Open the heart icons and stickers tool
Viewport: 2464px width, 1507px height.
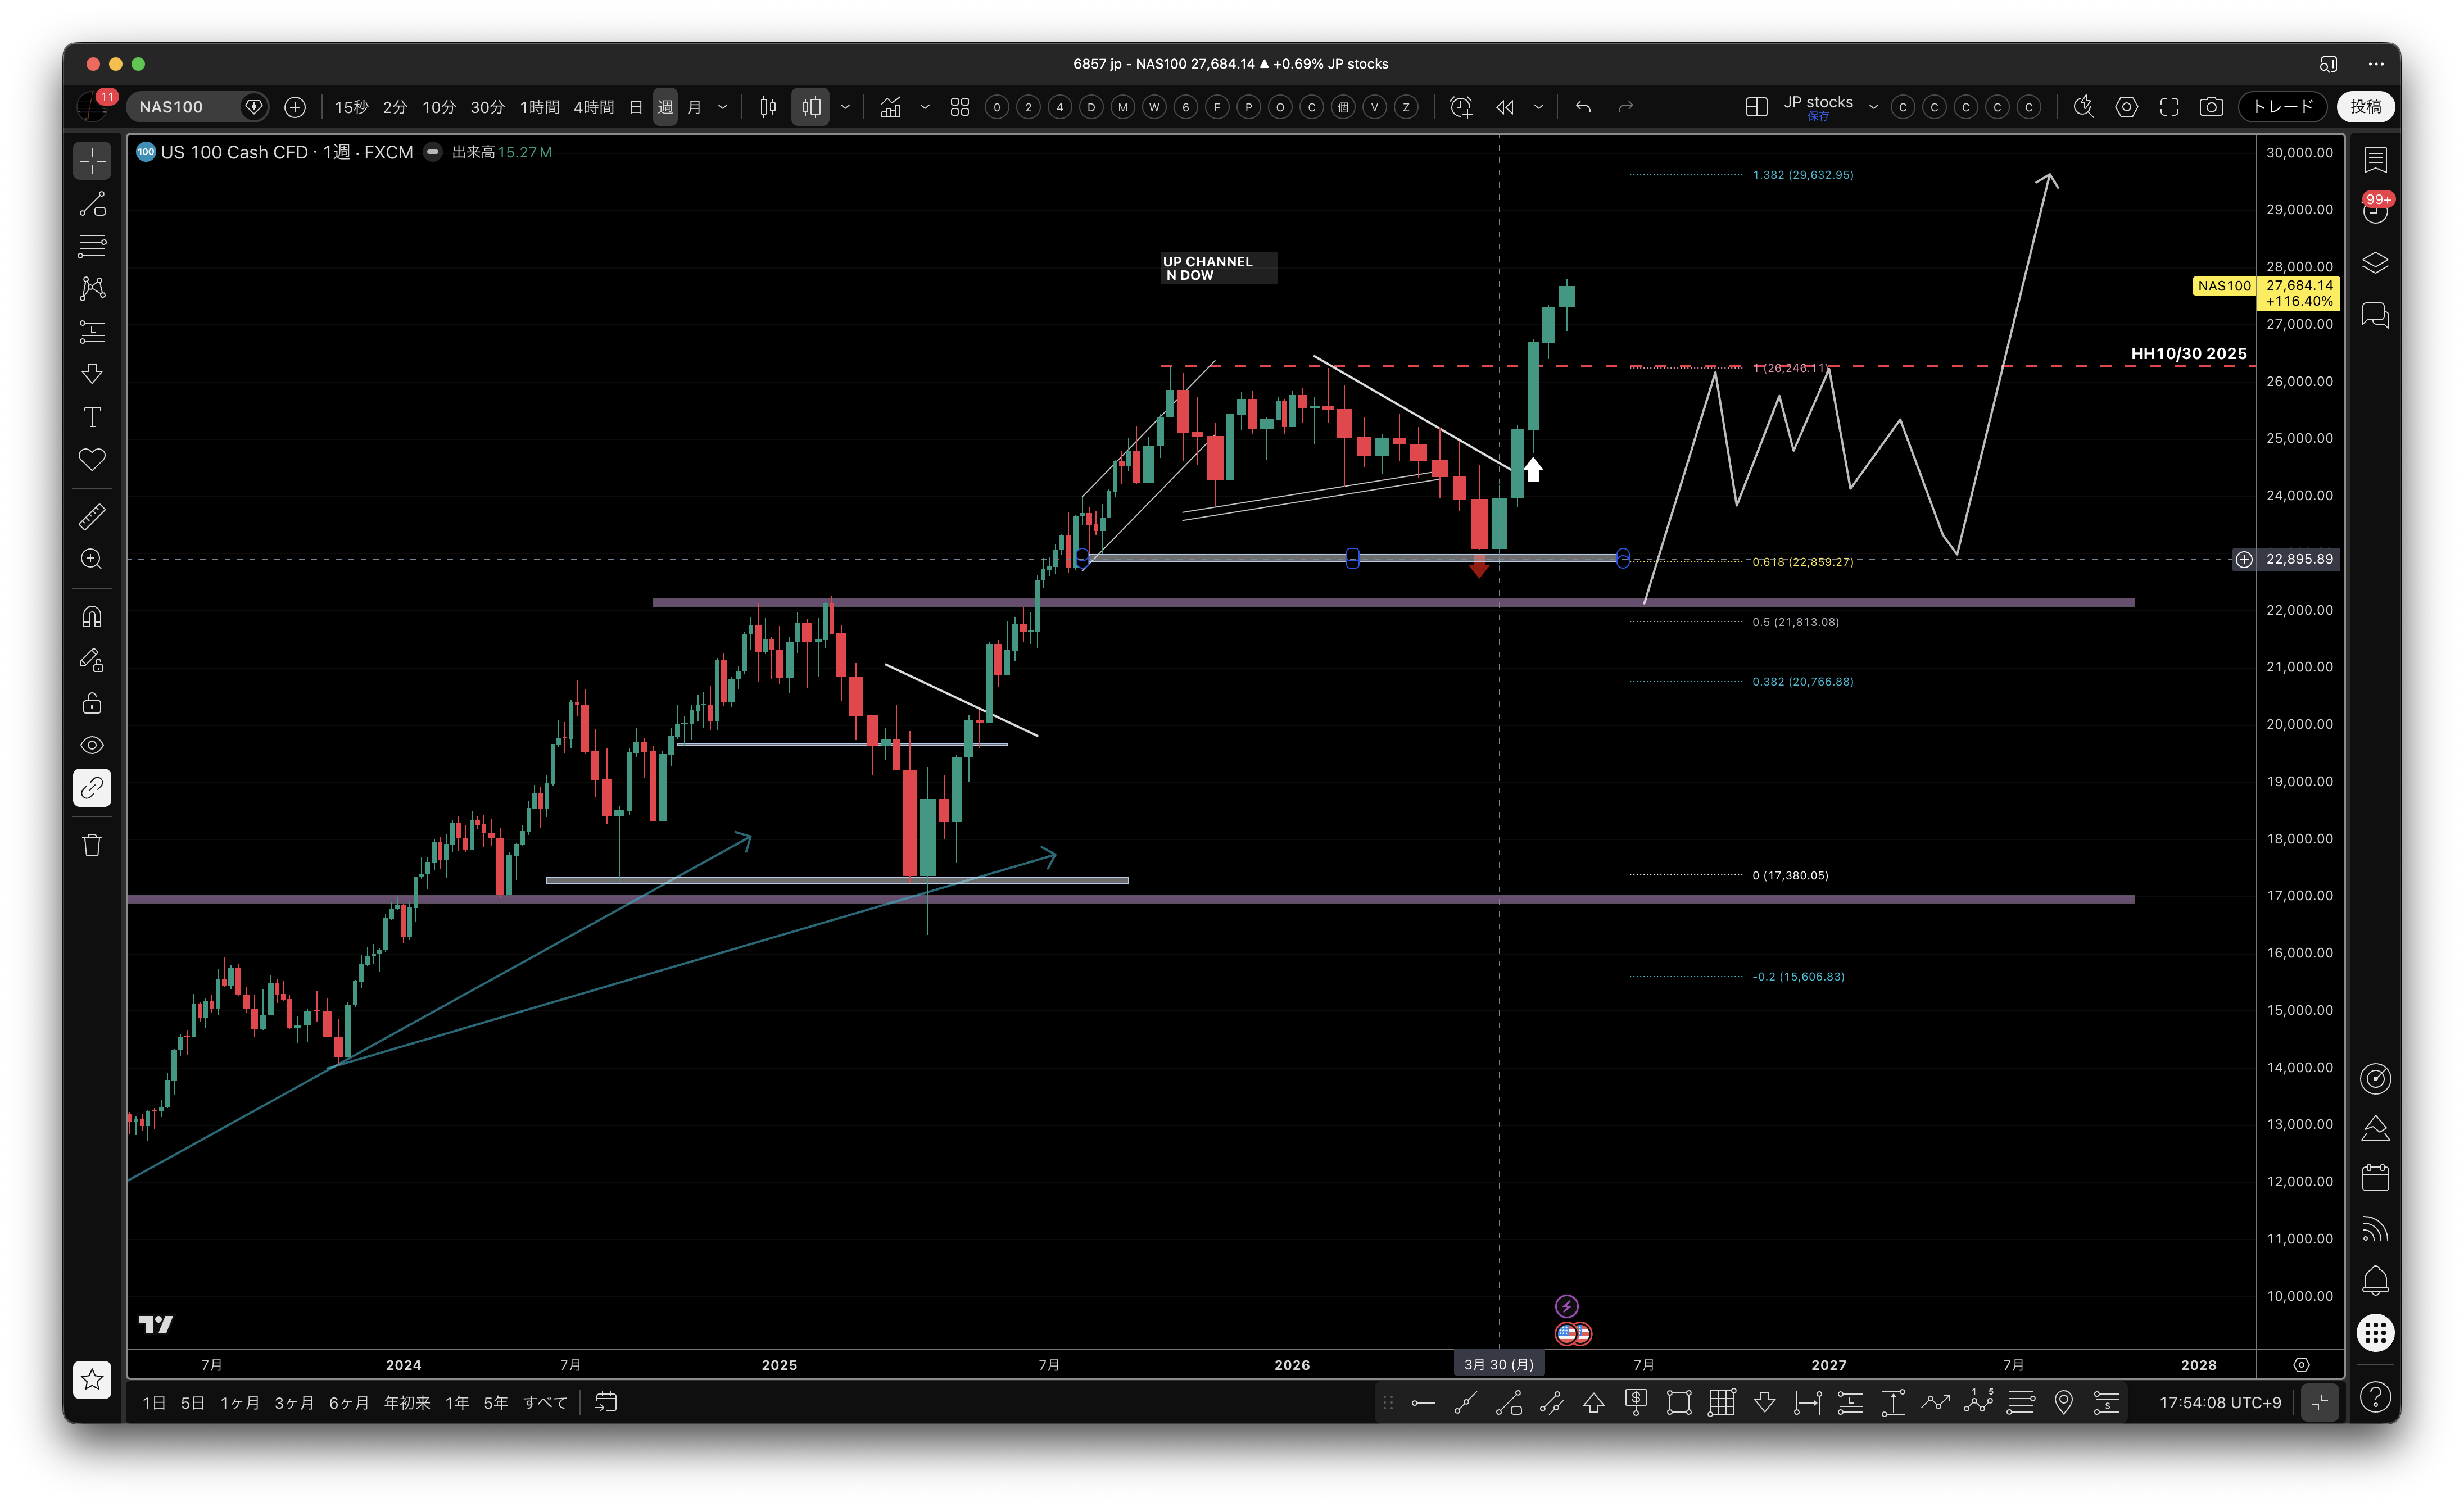point(92,460)
